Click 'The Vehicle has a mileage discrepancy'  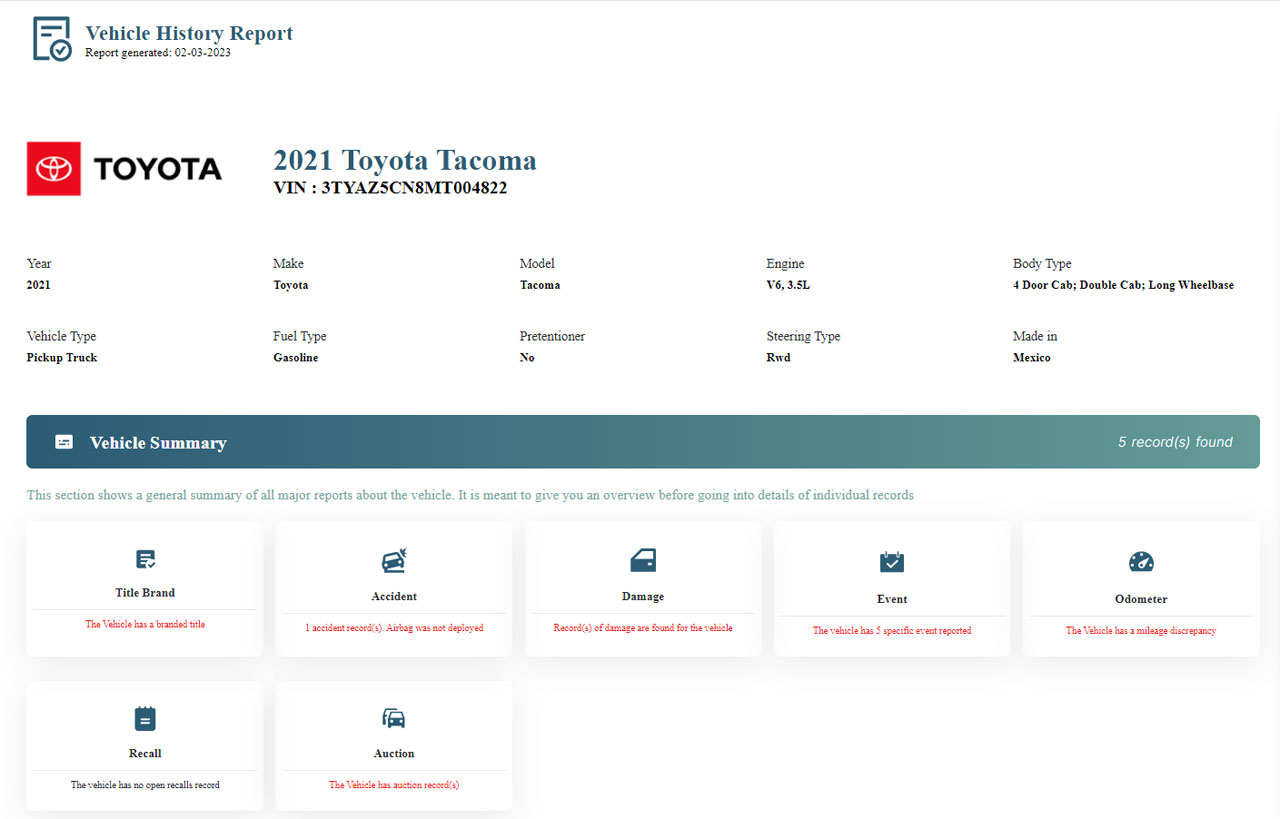click(x=1141, y=631)
